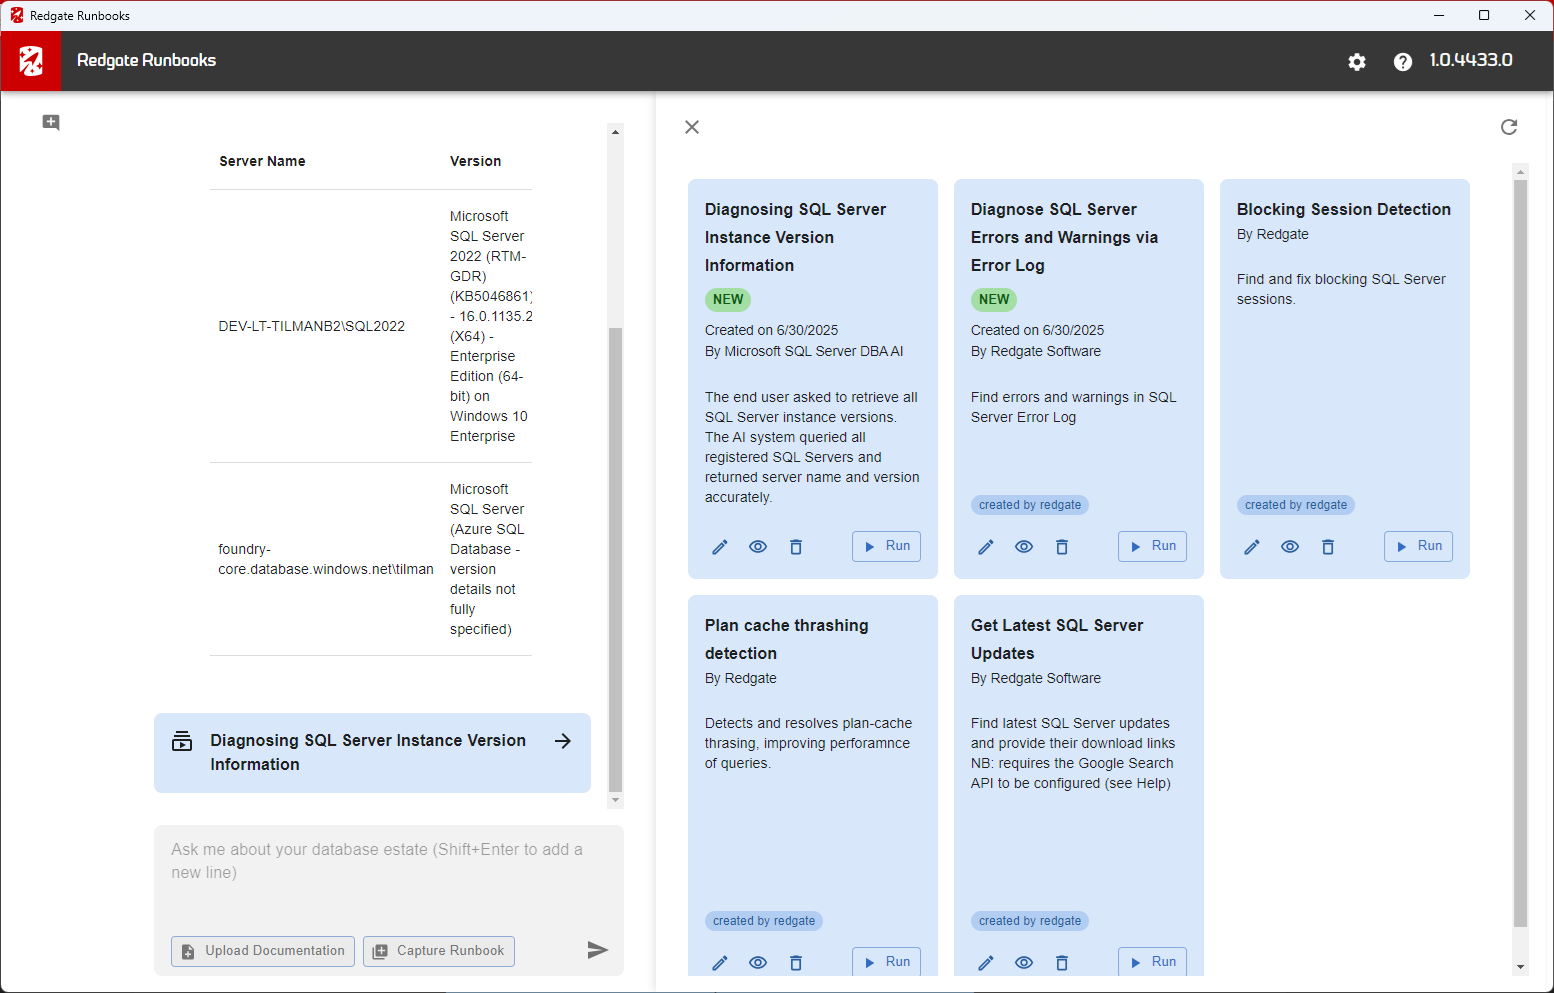Run the Blocking Session Detection runbook
Image resolution: width=1554 pixels, height=993 pixels.
tap(1418, 546)
